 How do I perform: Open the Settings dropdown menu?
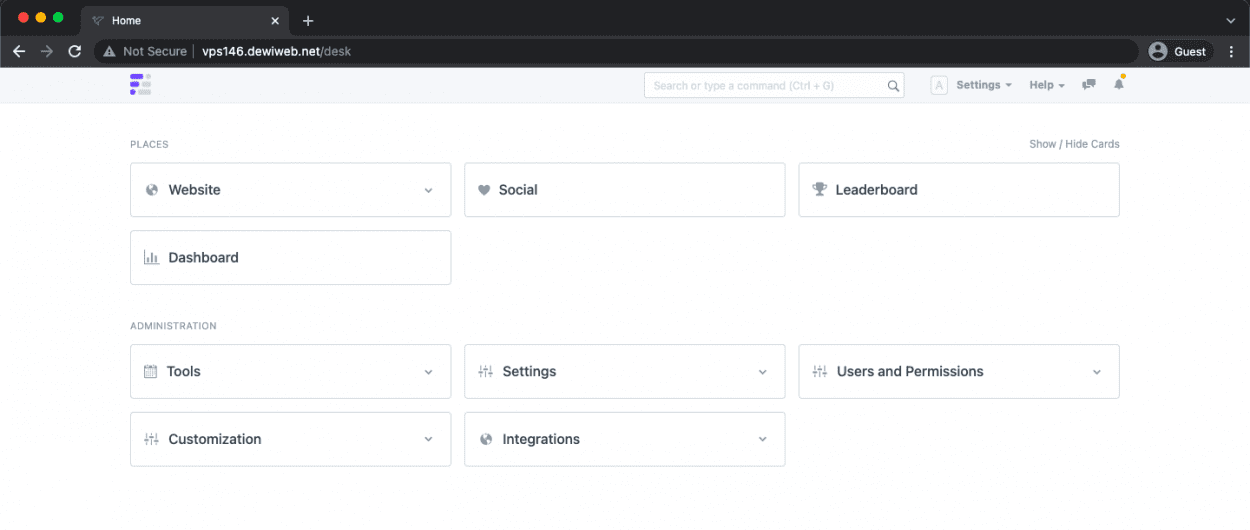984,85
